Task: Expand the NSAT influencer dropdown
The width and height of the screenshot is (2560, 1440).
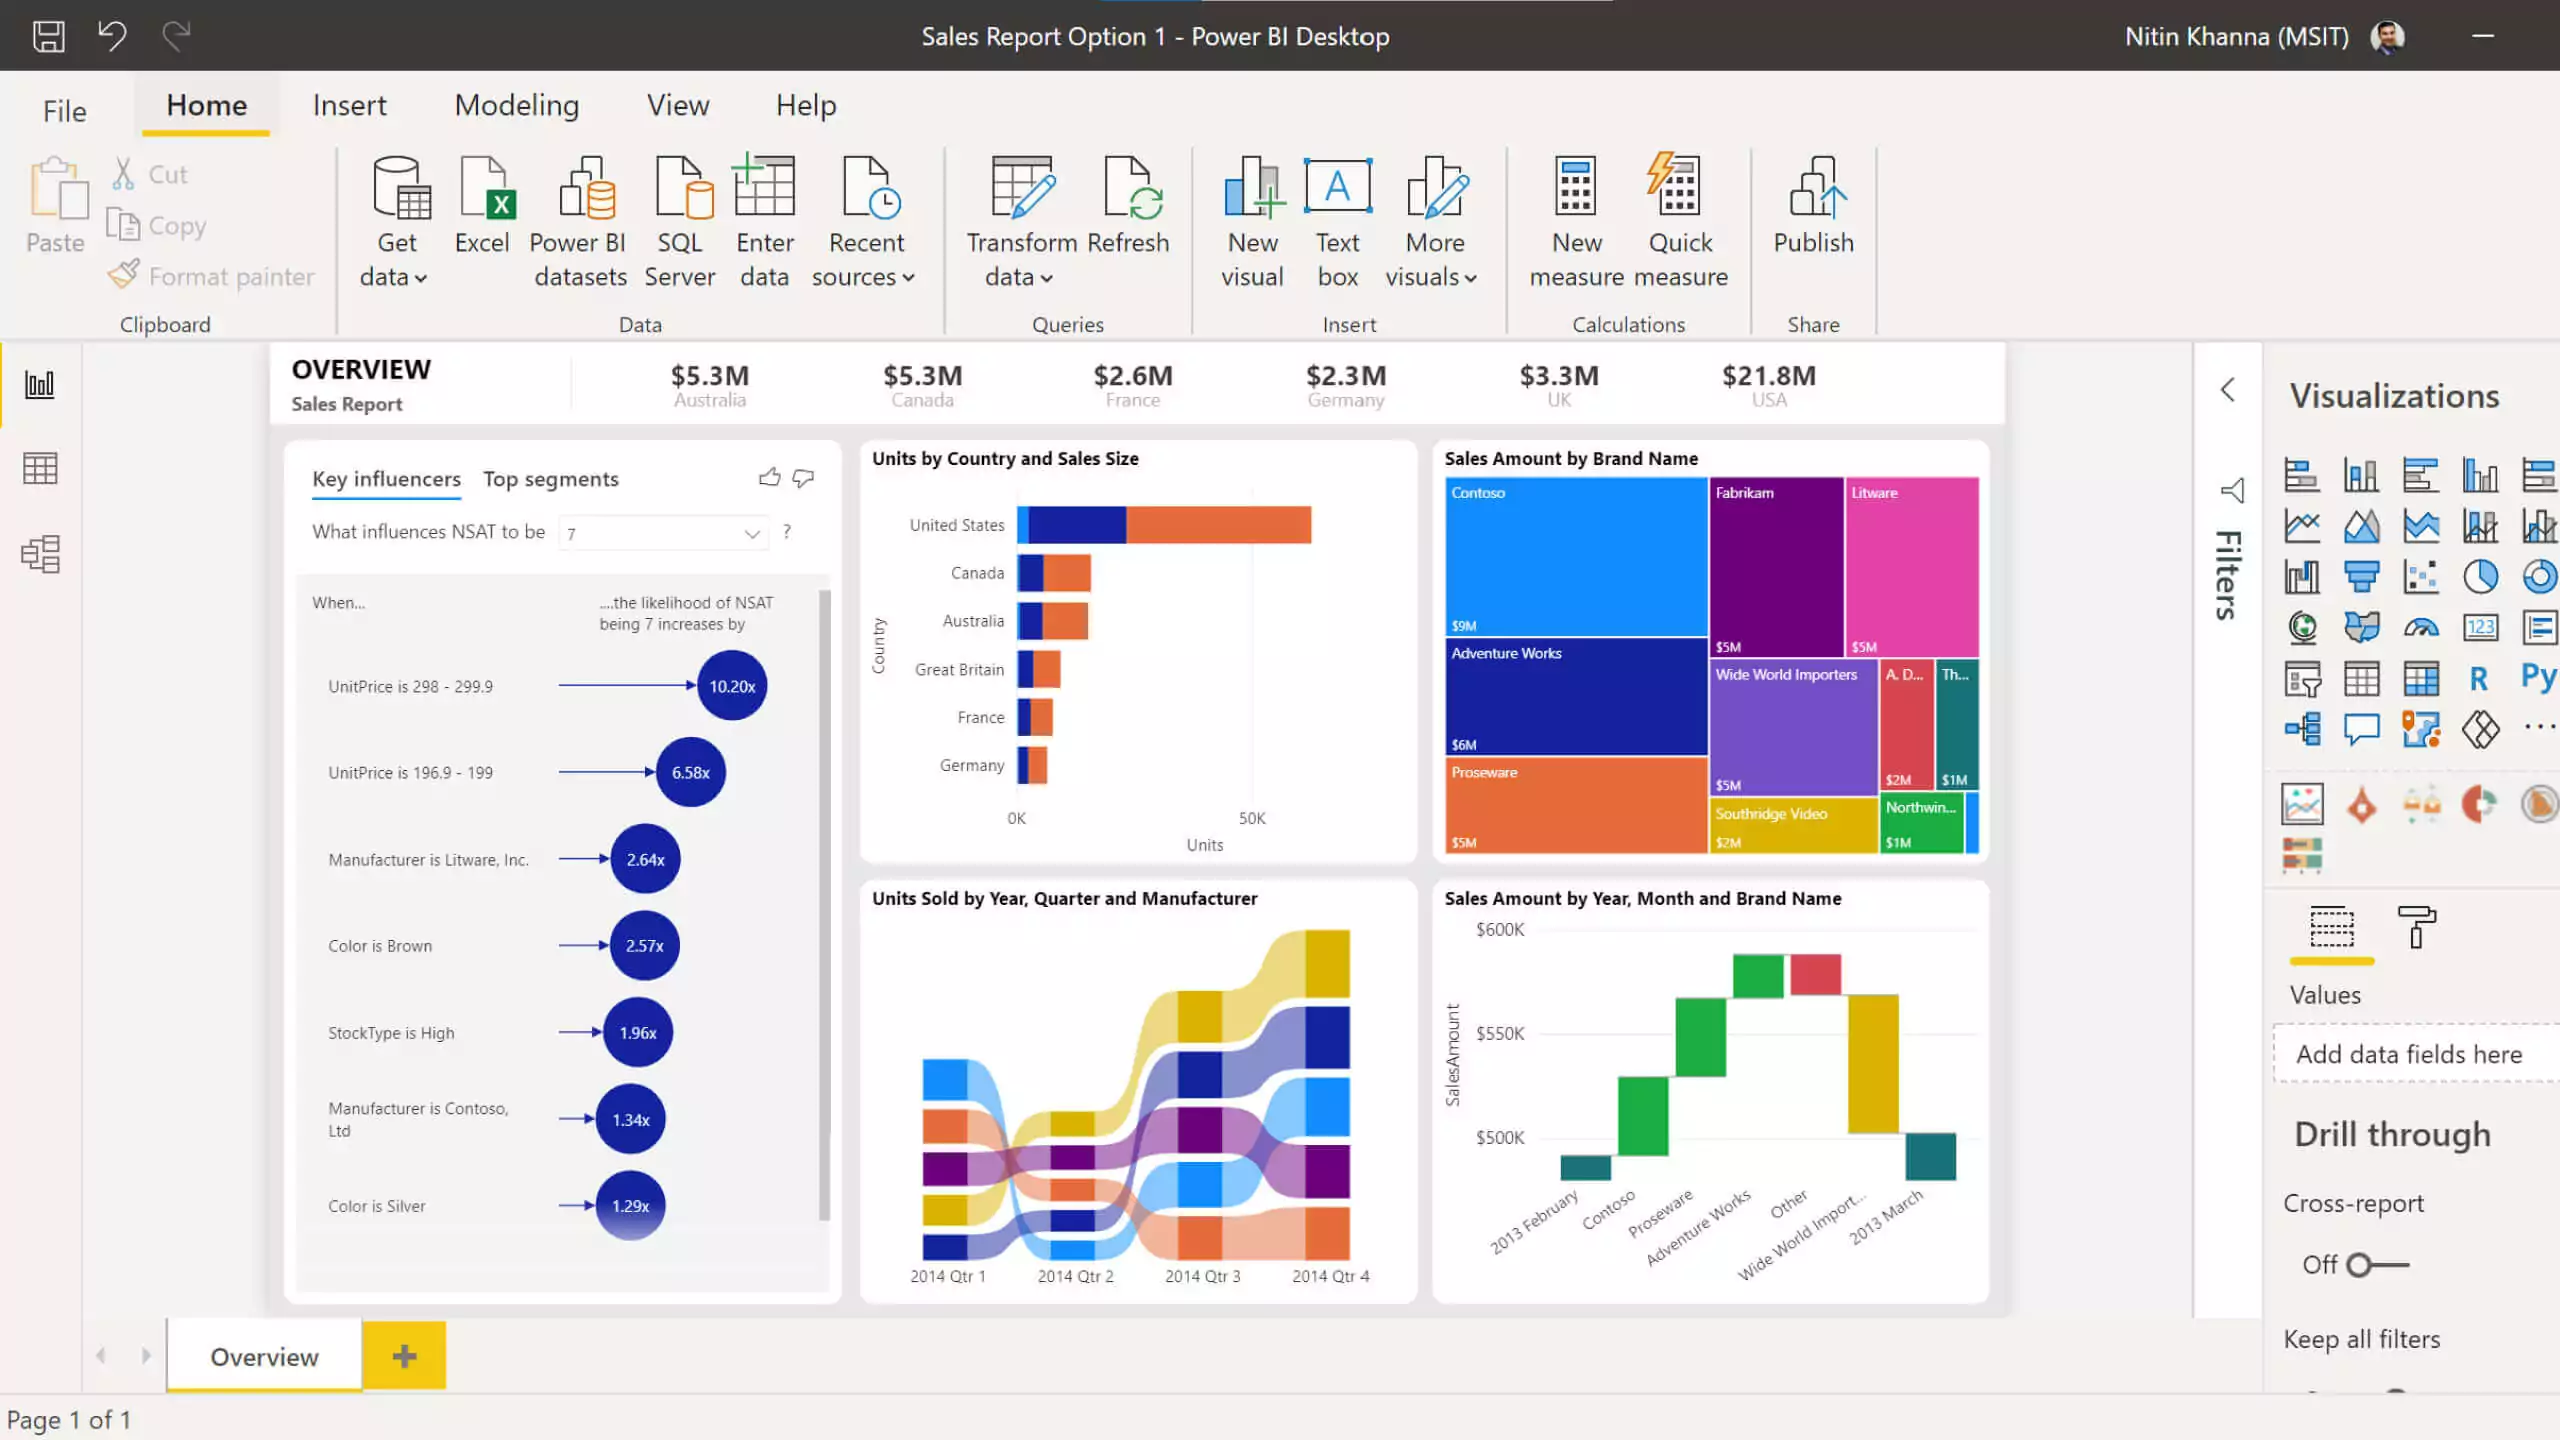Action: 751,533
